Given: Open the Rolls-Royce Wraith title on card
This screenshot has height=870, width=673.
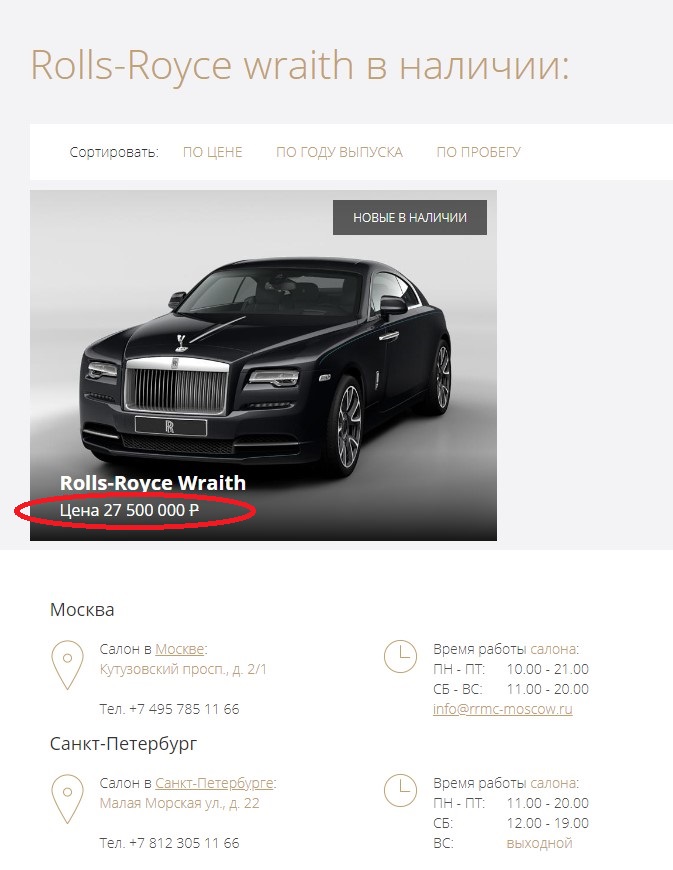Looking at the screenshot, I should point(153,483).
